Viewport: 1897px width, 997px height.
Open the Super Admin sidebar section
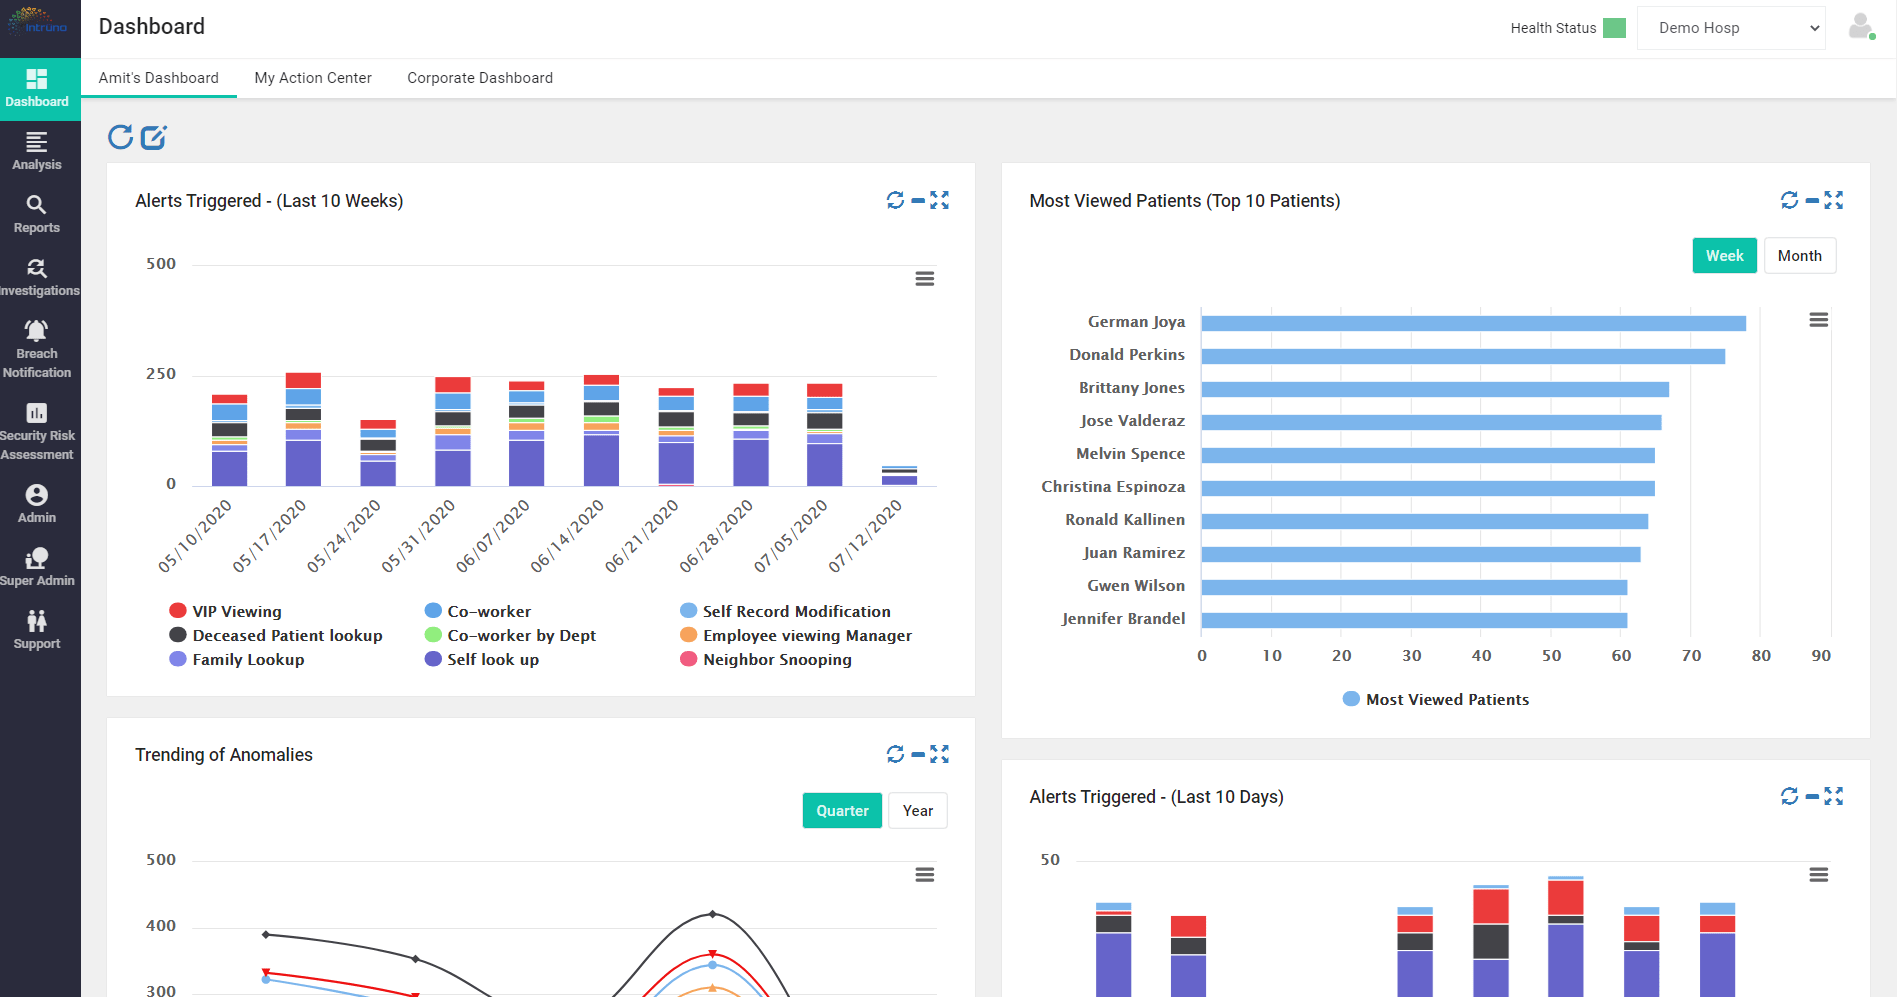coord(37,568)
